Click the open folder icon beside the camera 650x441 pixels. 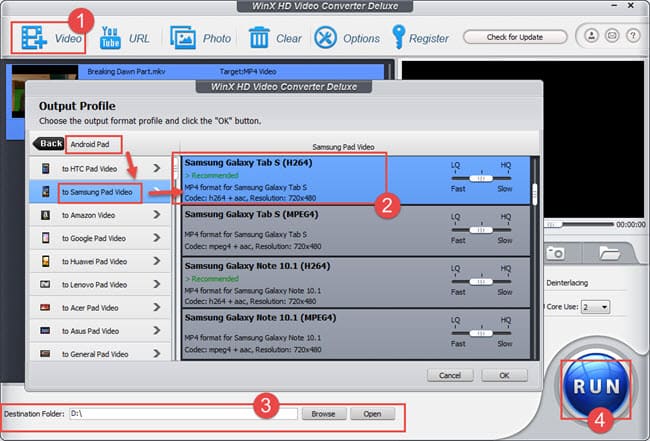click(x=609, y=252)
